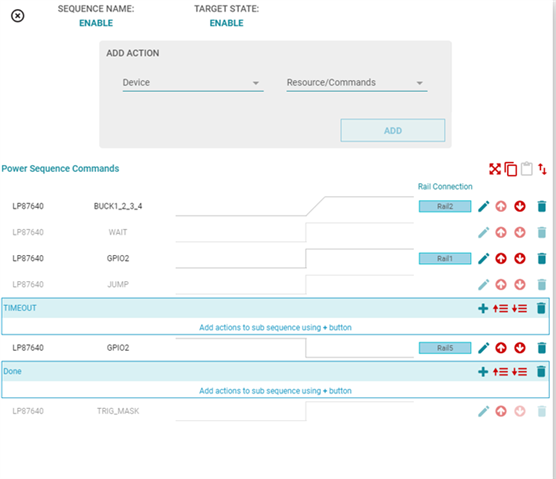Move the BUCK1_2_3_4 row down

pos(520,206)
